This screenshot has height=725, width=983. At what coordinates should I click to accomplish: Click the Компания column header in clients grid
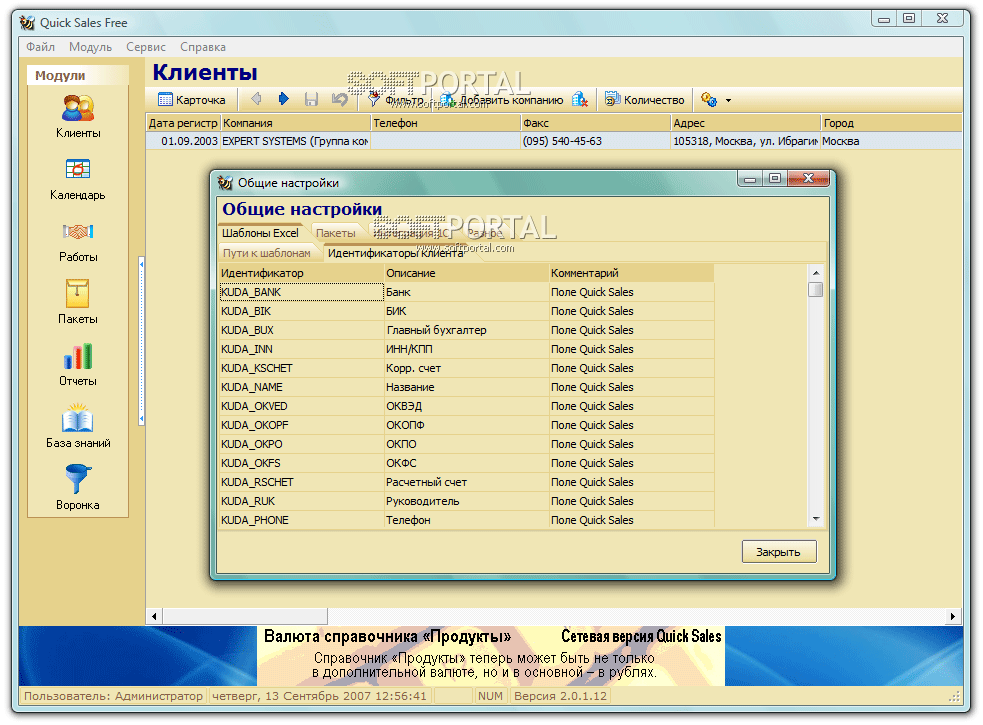pyautogui.click(x=295, y=123)
